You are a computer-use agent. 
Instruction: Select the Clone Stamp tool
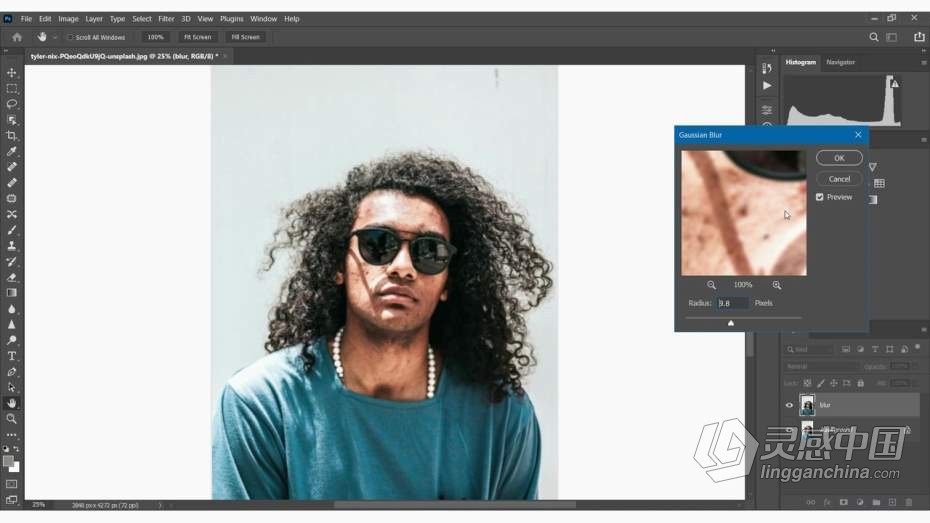(11, 245)
